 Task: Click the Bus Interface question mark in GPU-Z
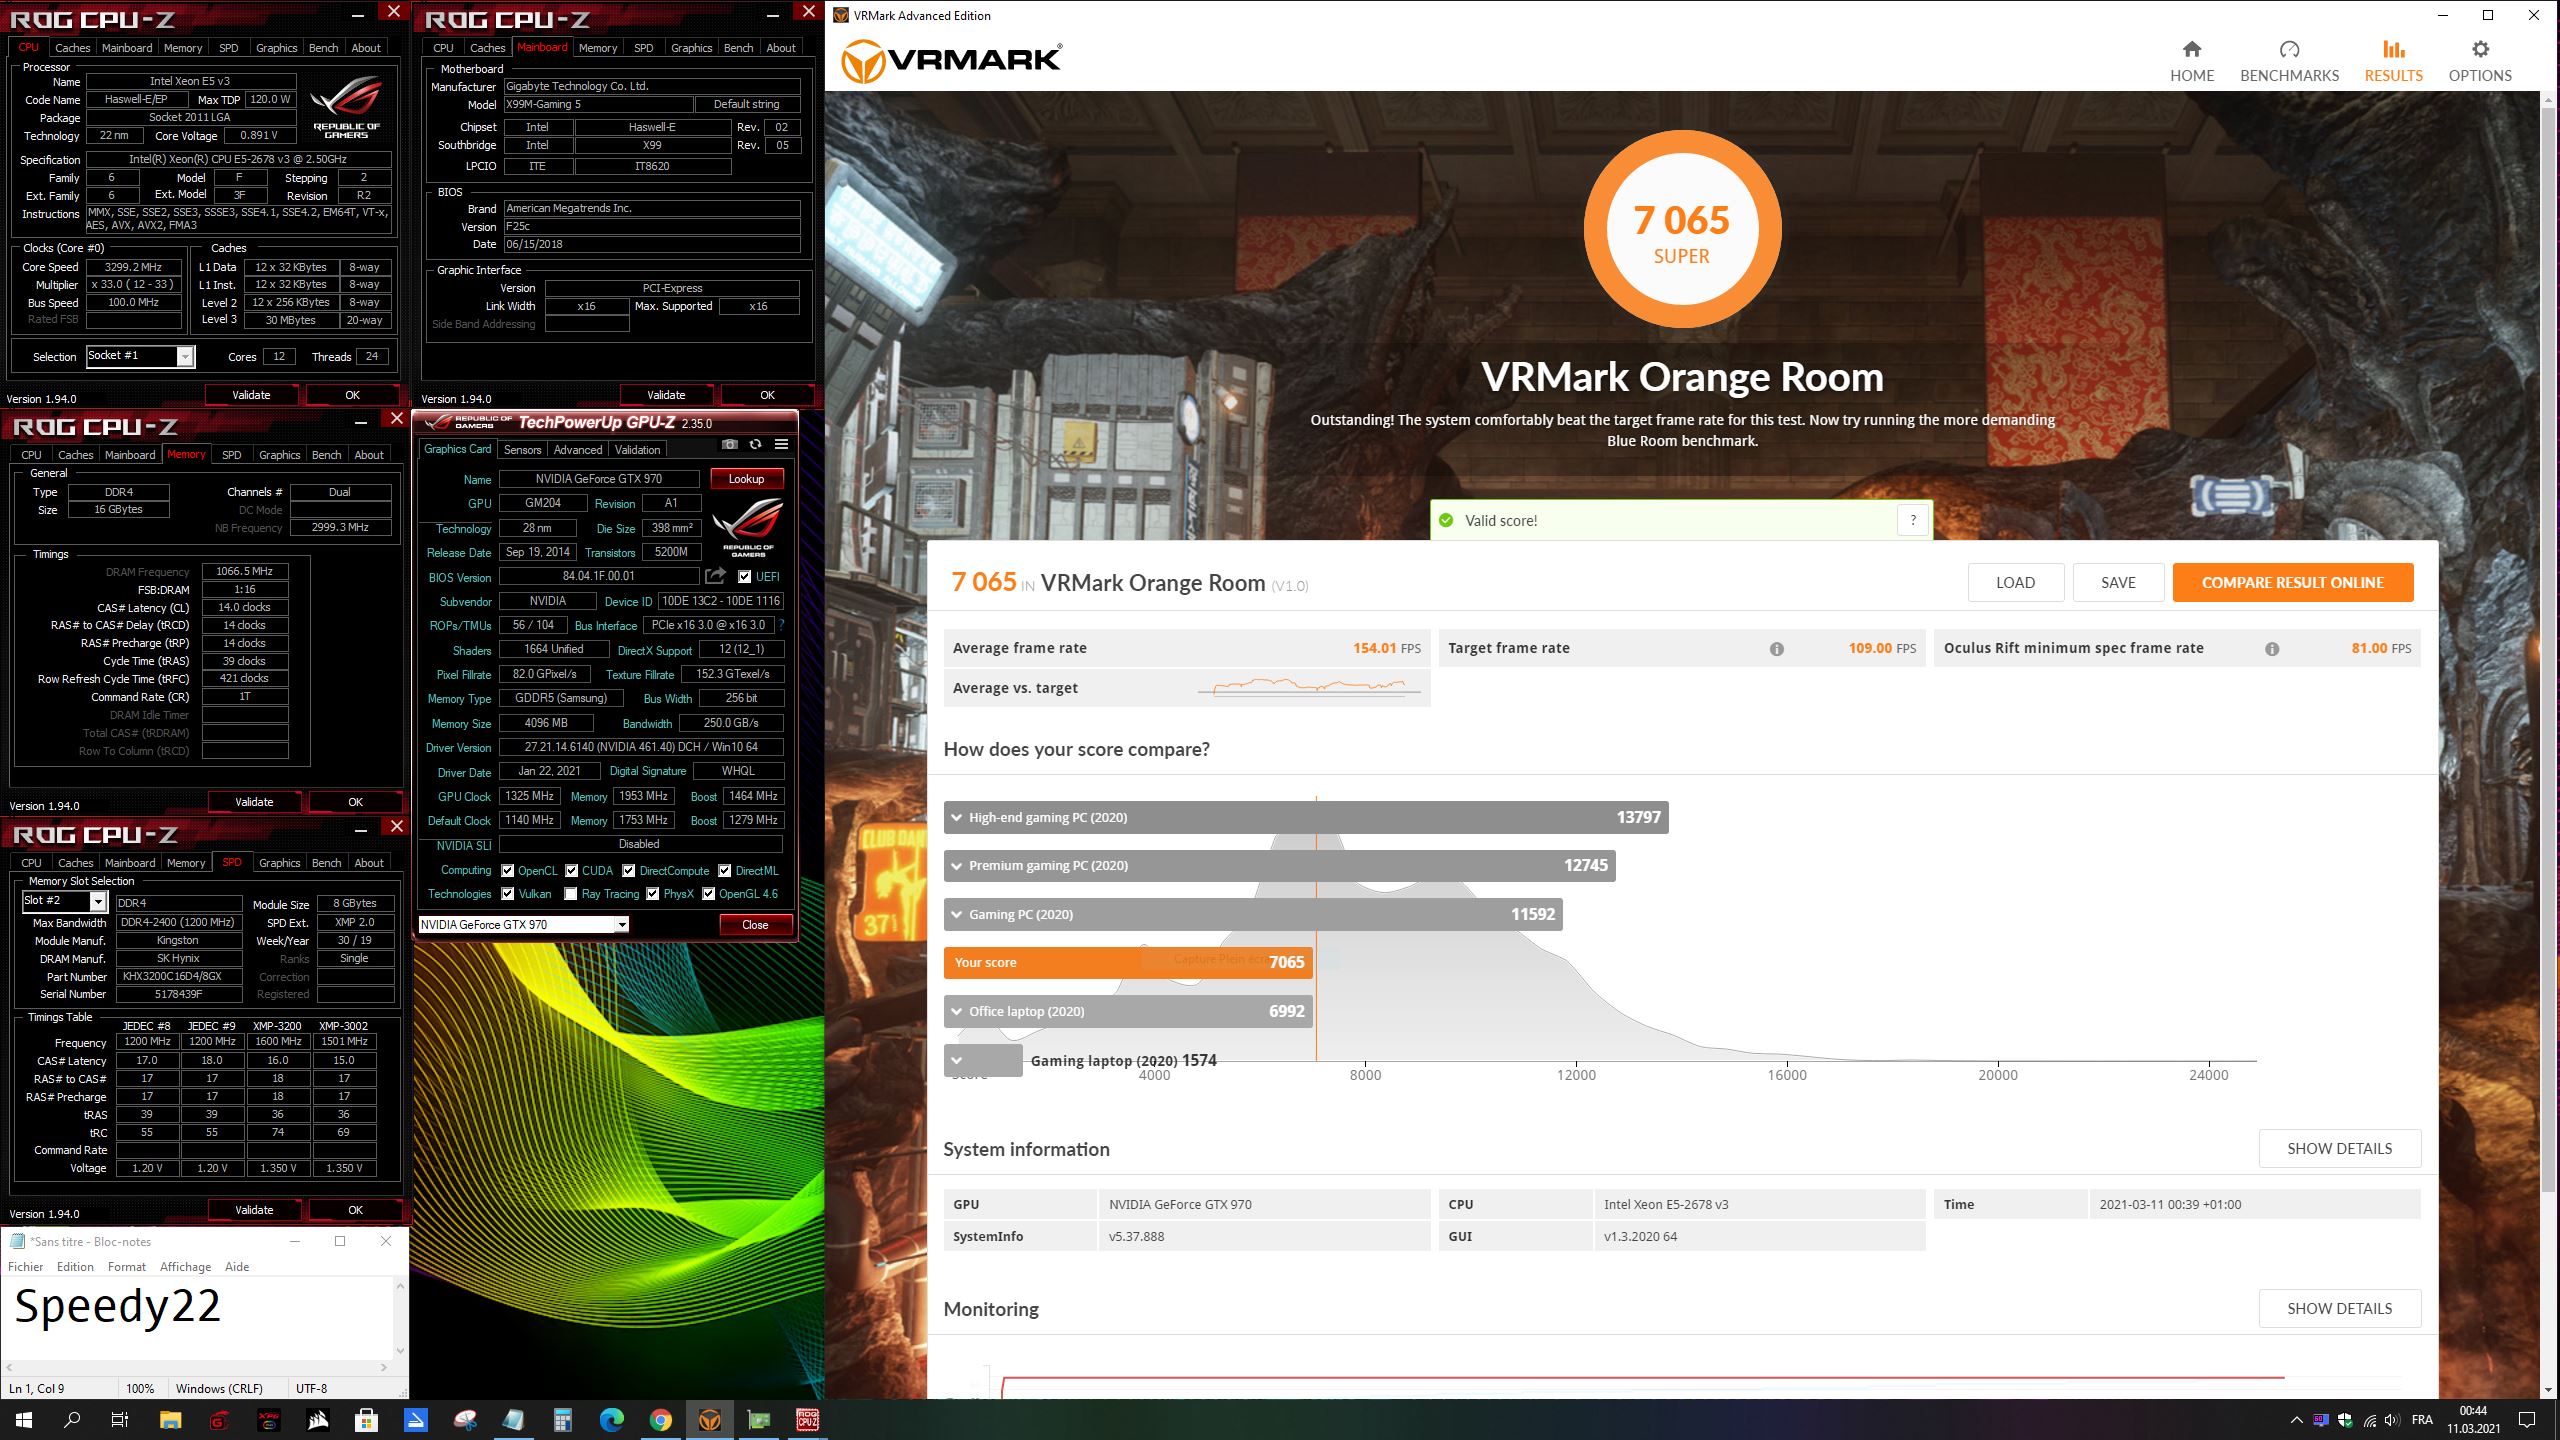coord(781,625)
